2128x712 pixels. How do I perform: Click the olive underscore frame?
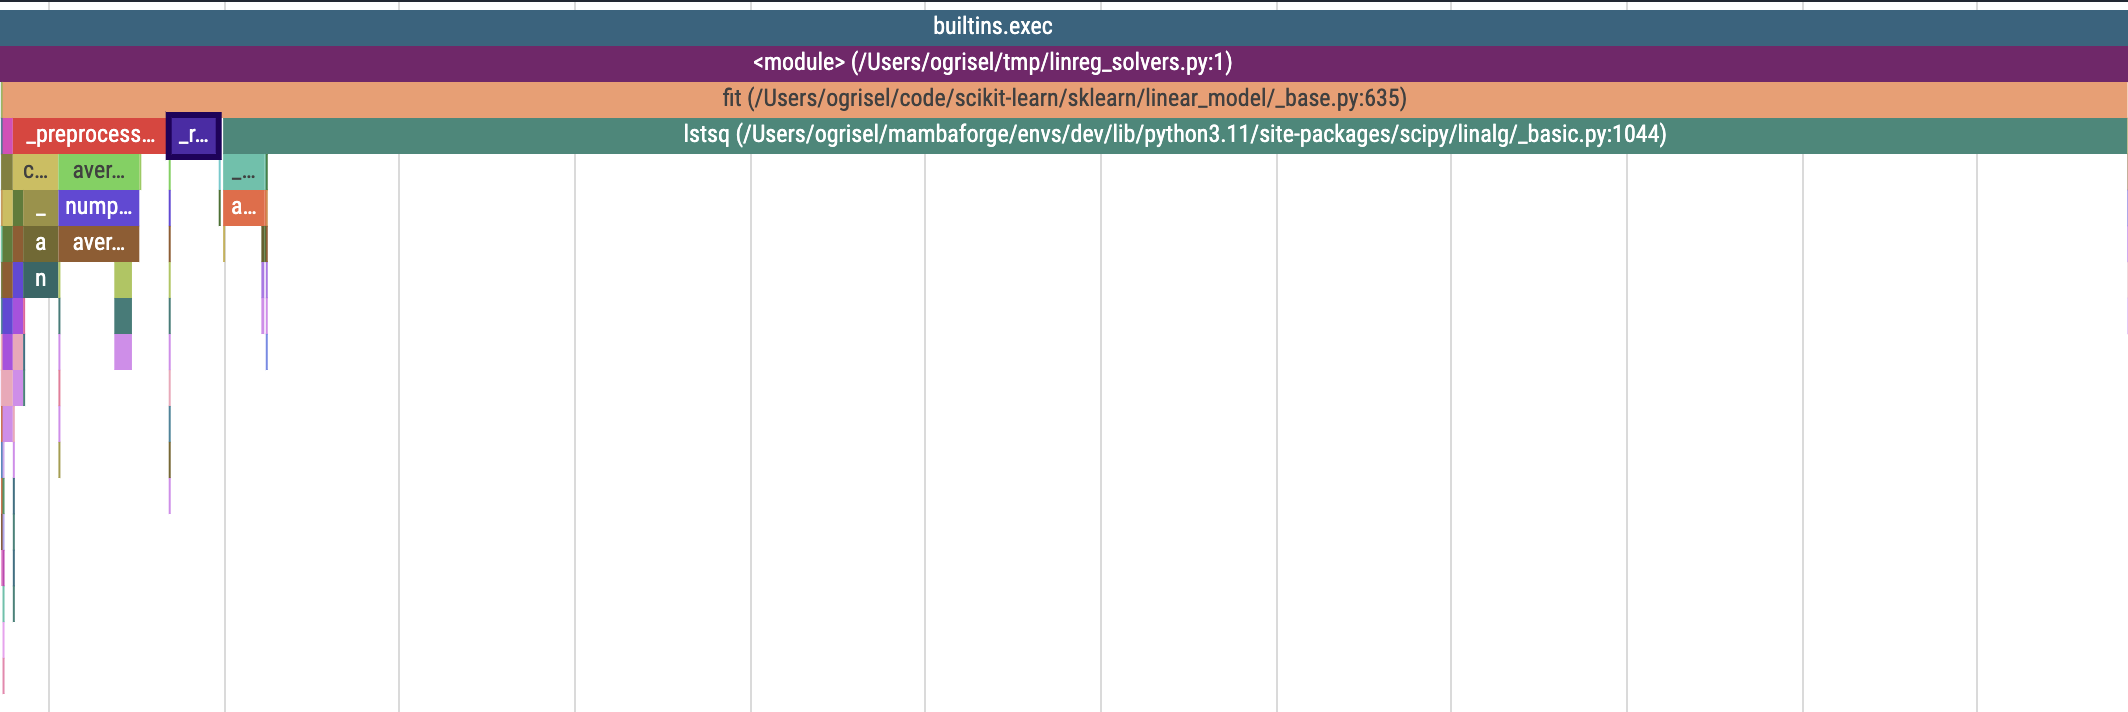click(40, 207)
